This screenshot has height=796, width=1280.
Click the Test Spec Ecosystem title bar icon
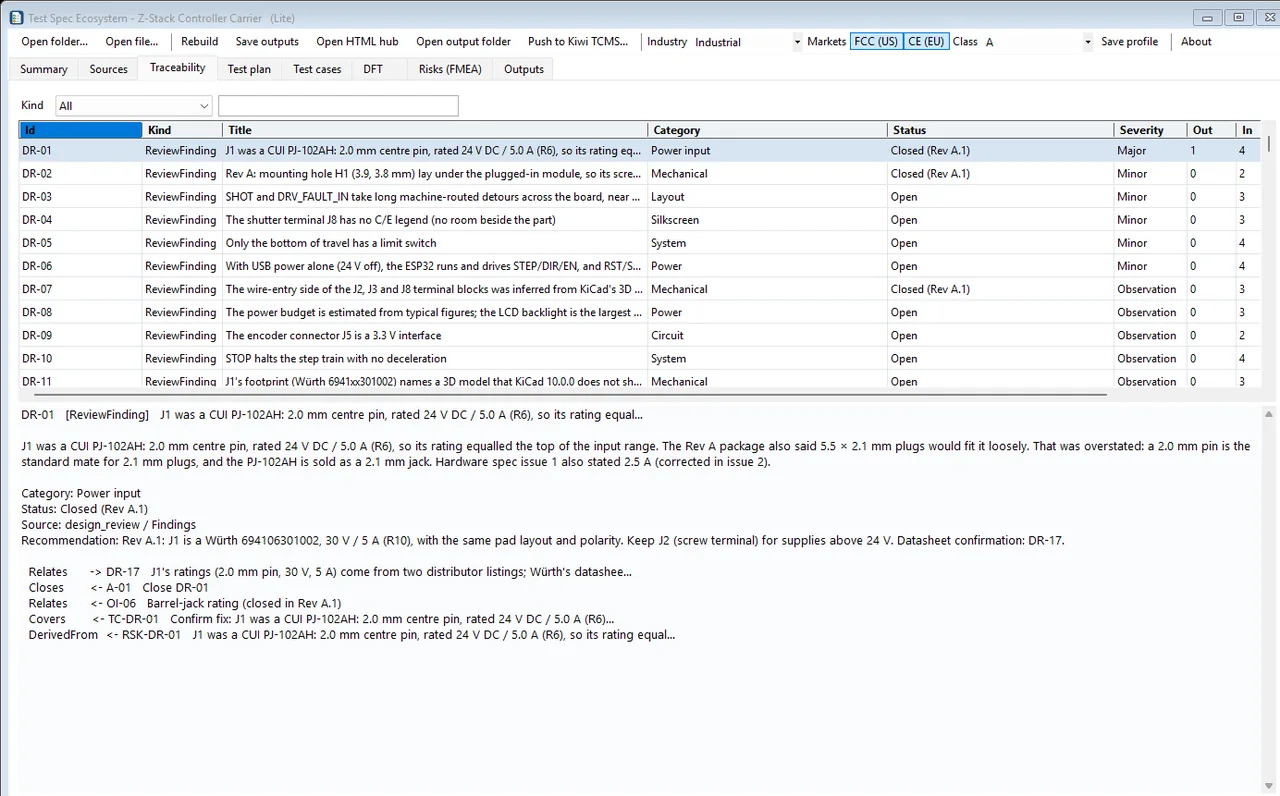16,18
